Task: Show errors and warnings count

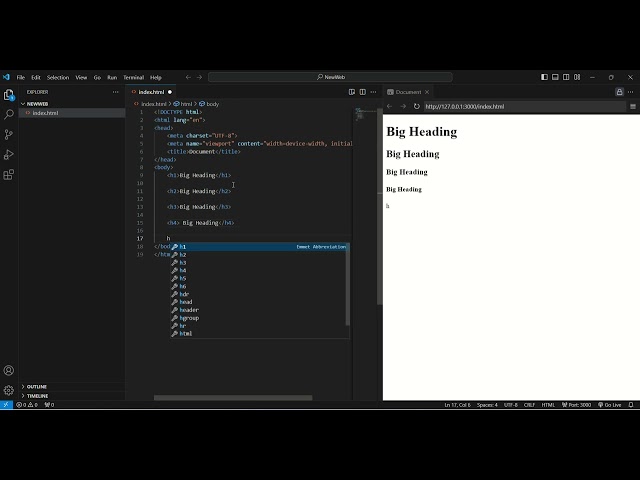Action: [27, 405]
